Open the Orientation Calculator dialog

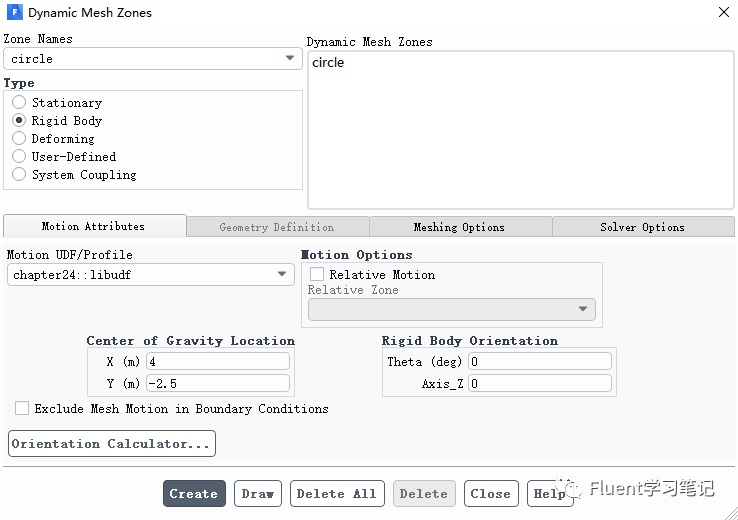tap(112, 443)
